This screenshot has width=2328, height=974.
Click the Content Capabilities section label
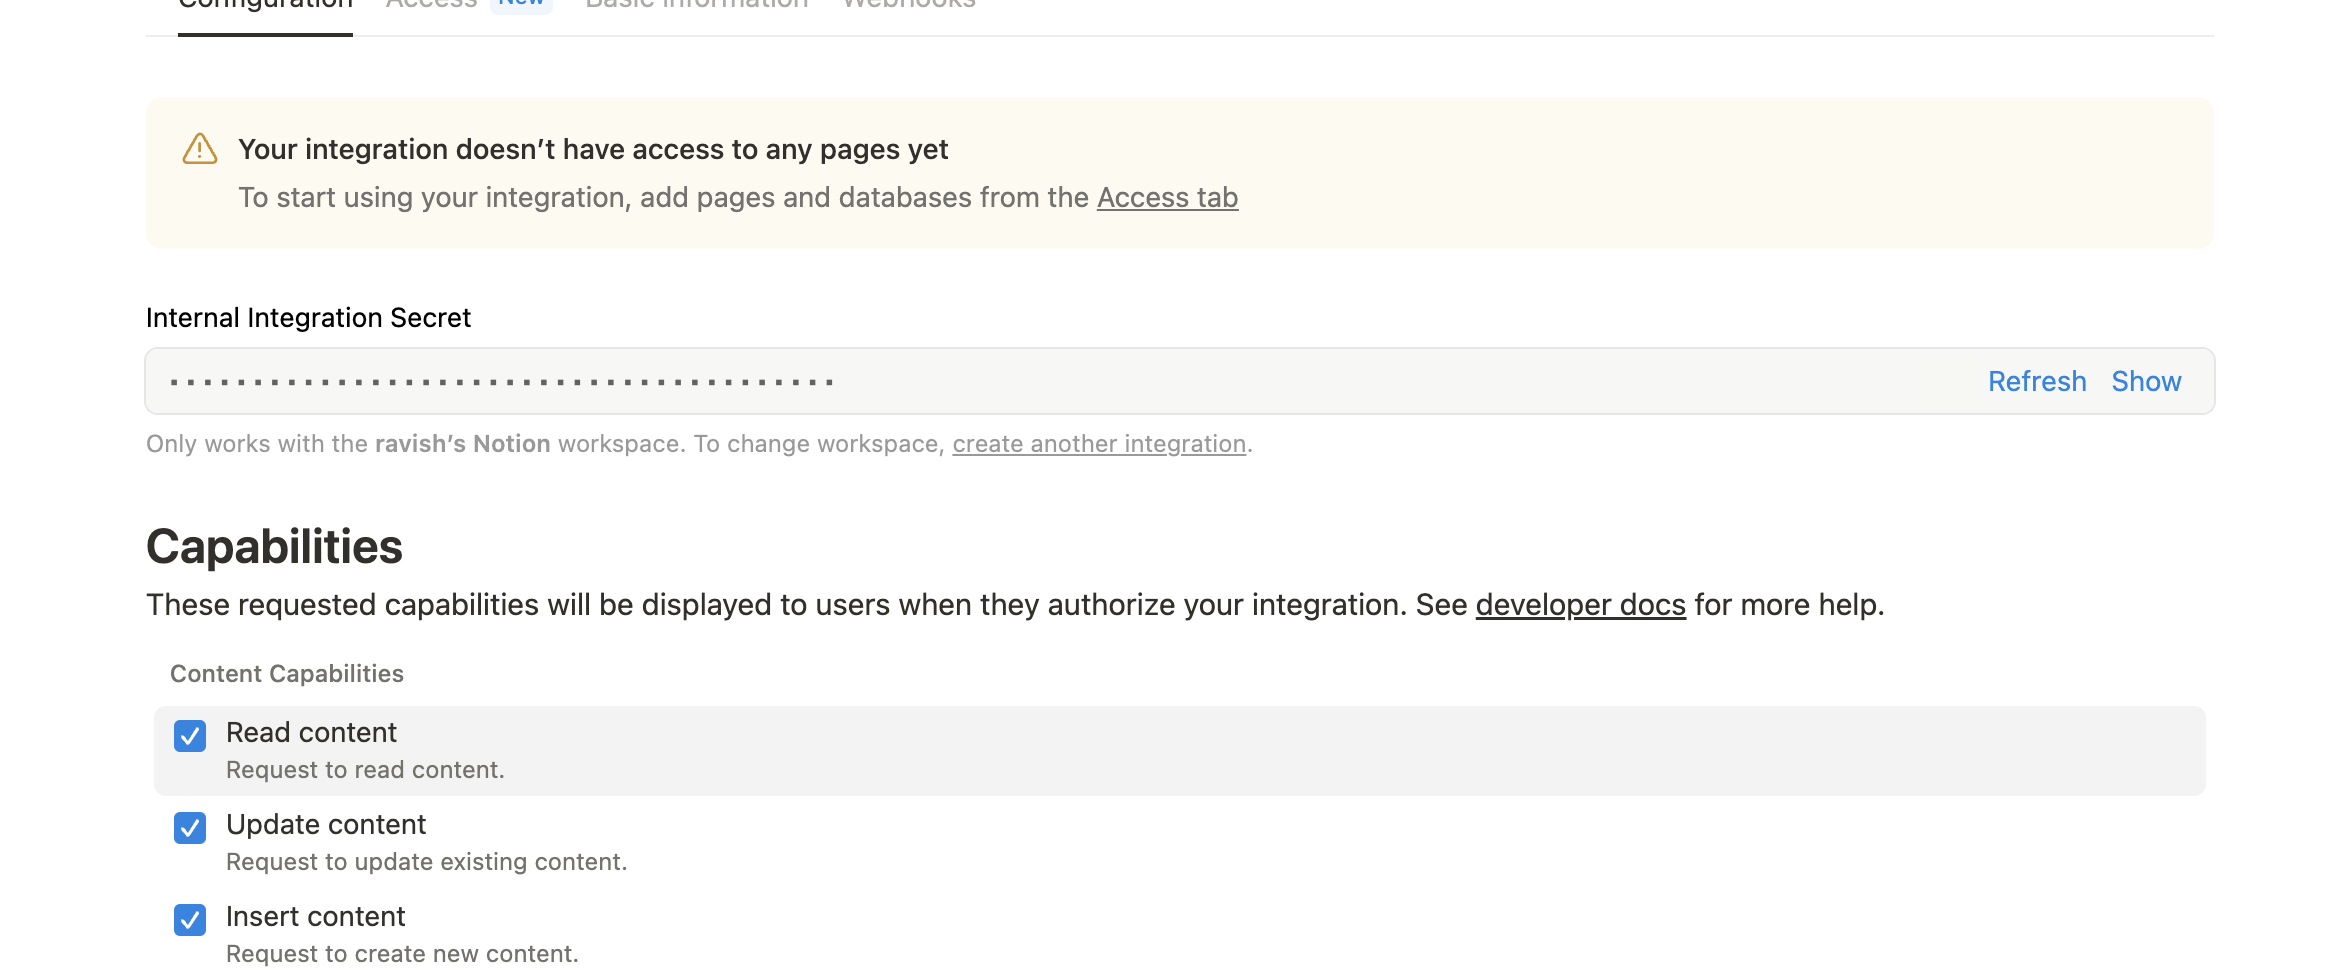[x=288, y=673]
